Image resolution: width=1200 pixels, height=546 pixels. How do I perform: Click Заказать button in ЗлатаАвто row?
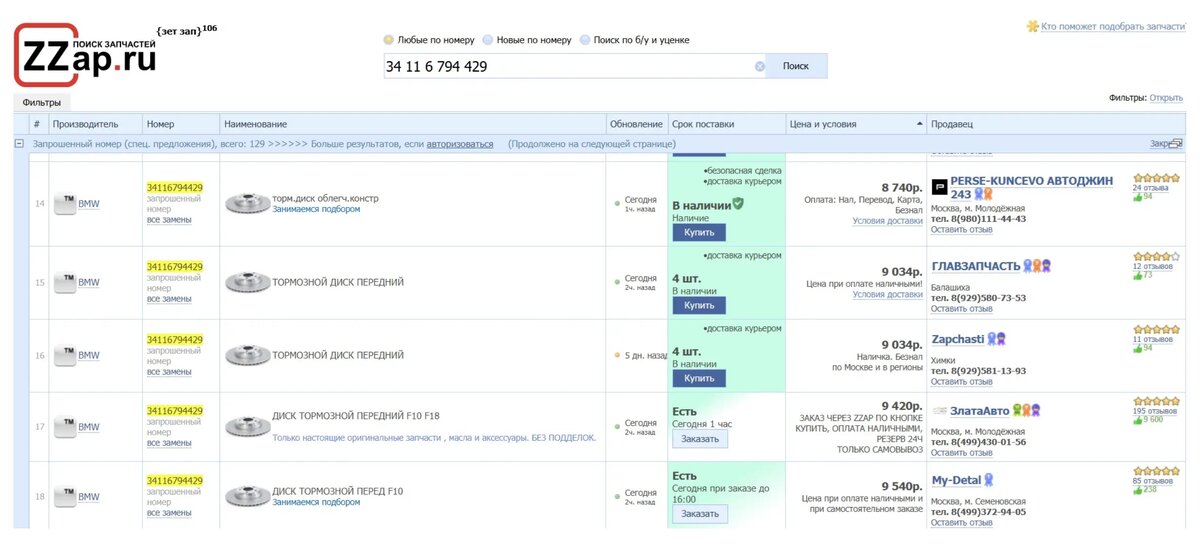700,439
